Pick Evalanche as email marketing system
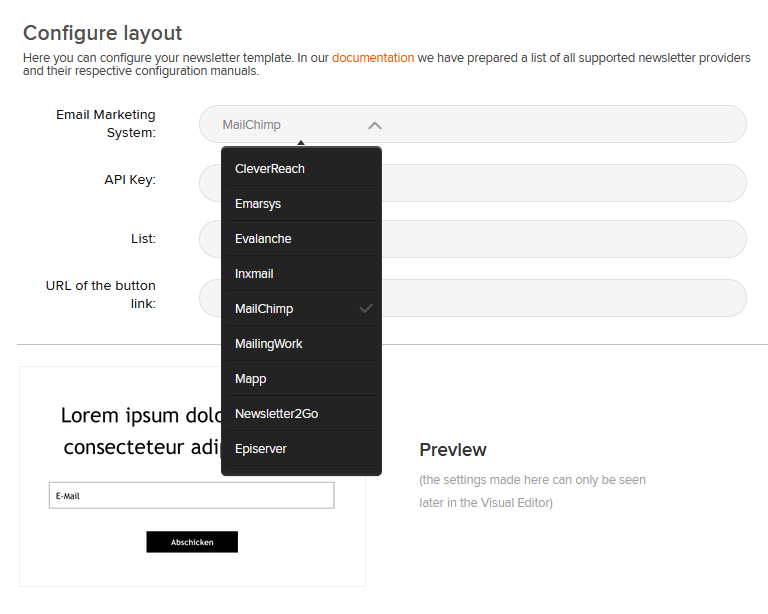Image resolution: width=768 pixels, height=614 pixels. tap(301, 239)
